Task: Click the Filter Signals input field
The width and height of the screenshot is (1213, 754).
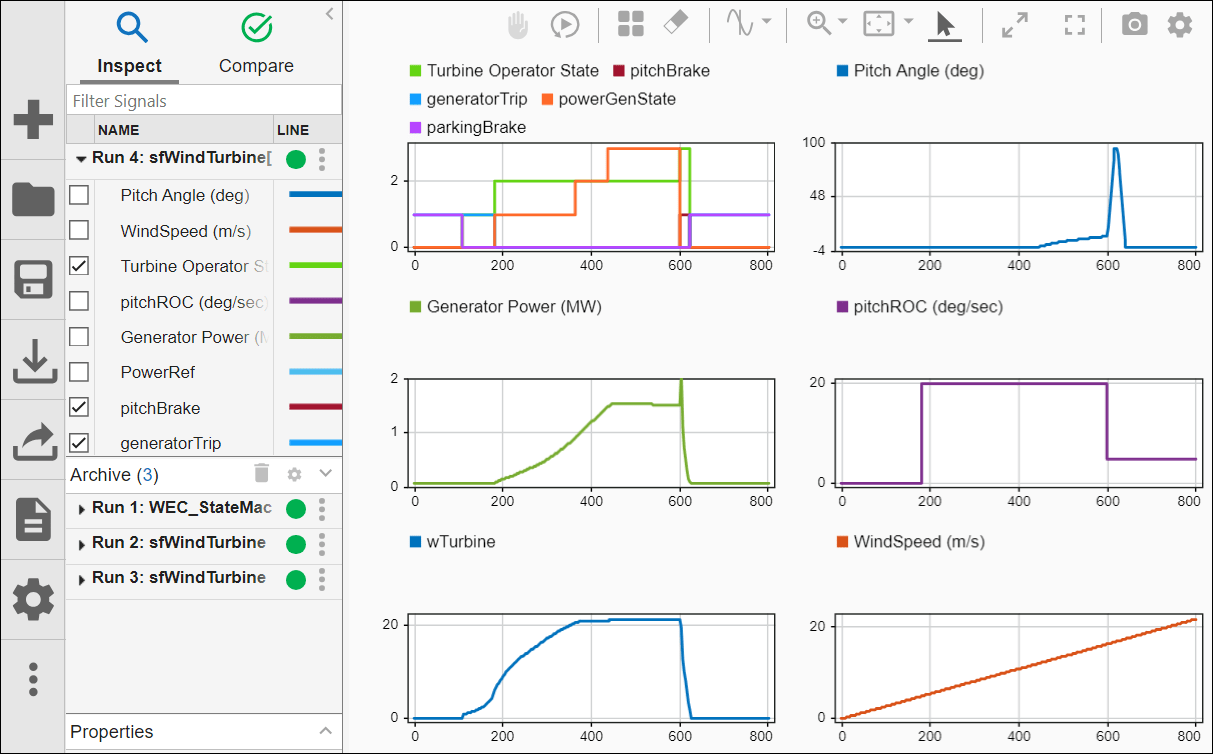Action: click(x=203, y=101)
